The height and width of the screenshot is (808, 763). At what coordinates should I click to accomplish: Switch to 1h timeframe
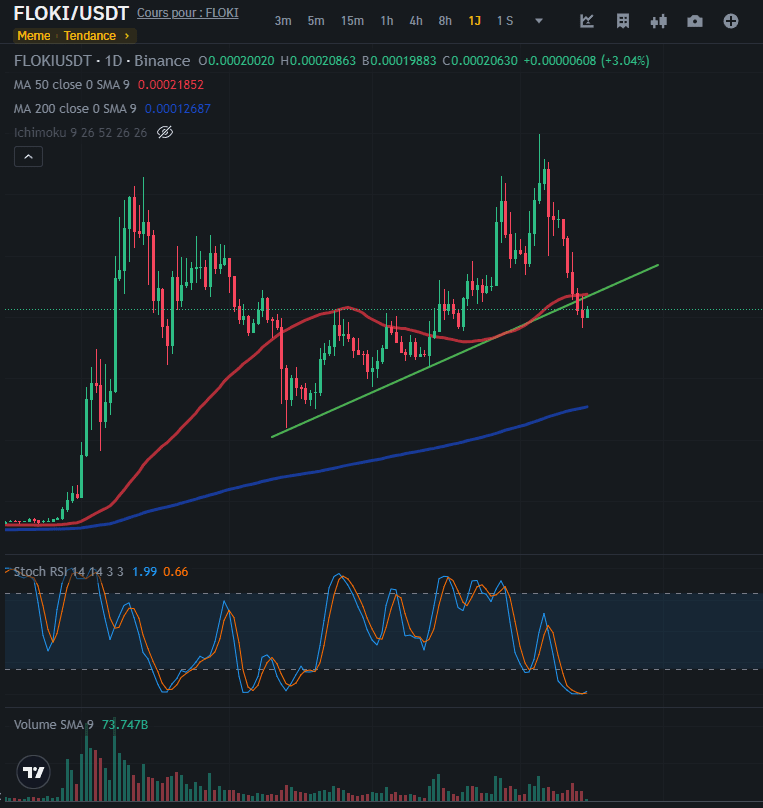386,21
